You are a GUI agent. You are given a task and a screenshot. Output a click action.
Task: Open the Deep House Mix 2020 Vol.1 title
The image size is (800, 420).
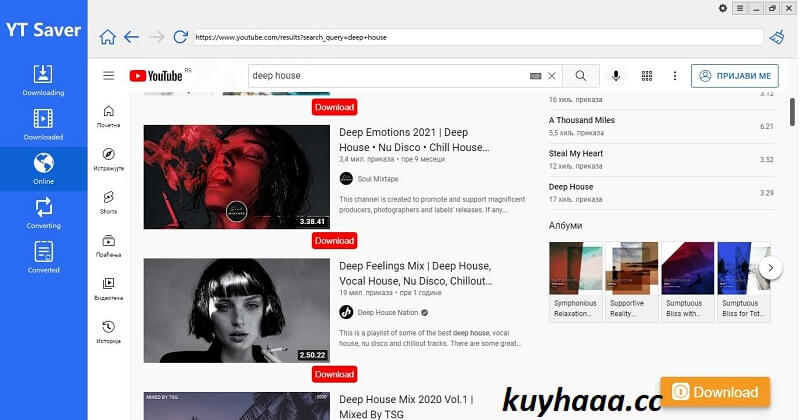pyautogui.click(x=406, y=407)
